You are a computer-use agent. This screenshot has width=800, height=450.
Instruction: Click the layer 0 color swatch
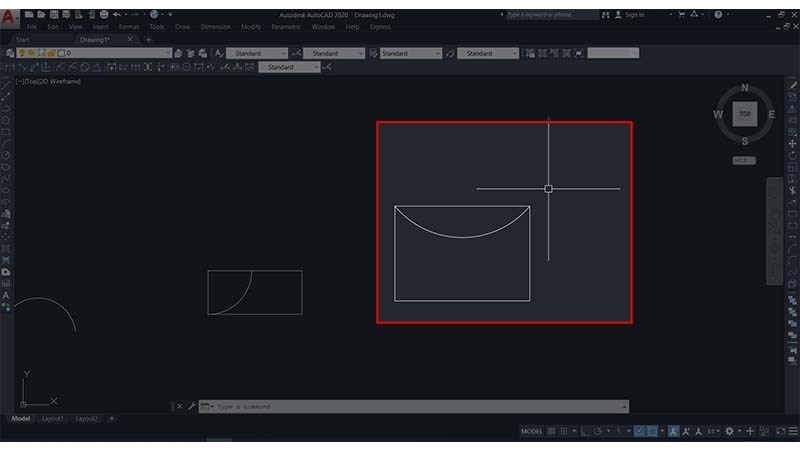(x=61, y=53)
